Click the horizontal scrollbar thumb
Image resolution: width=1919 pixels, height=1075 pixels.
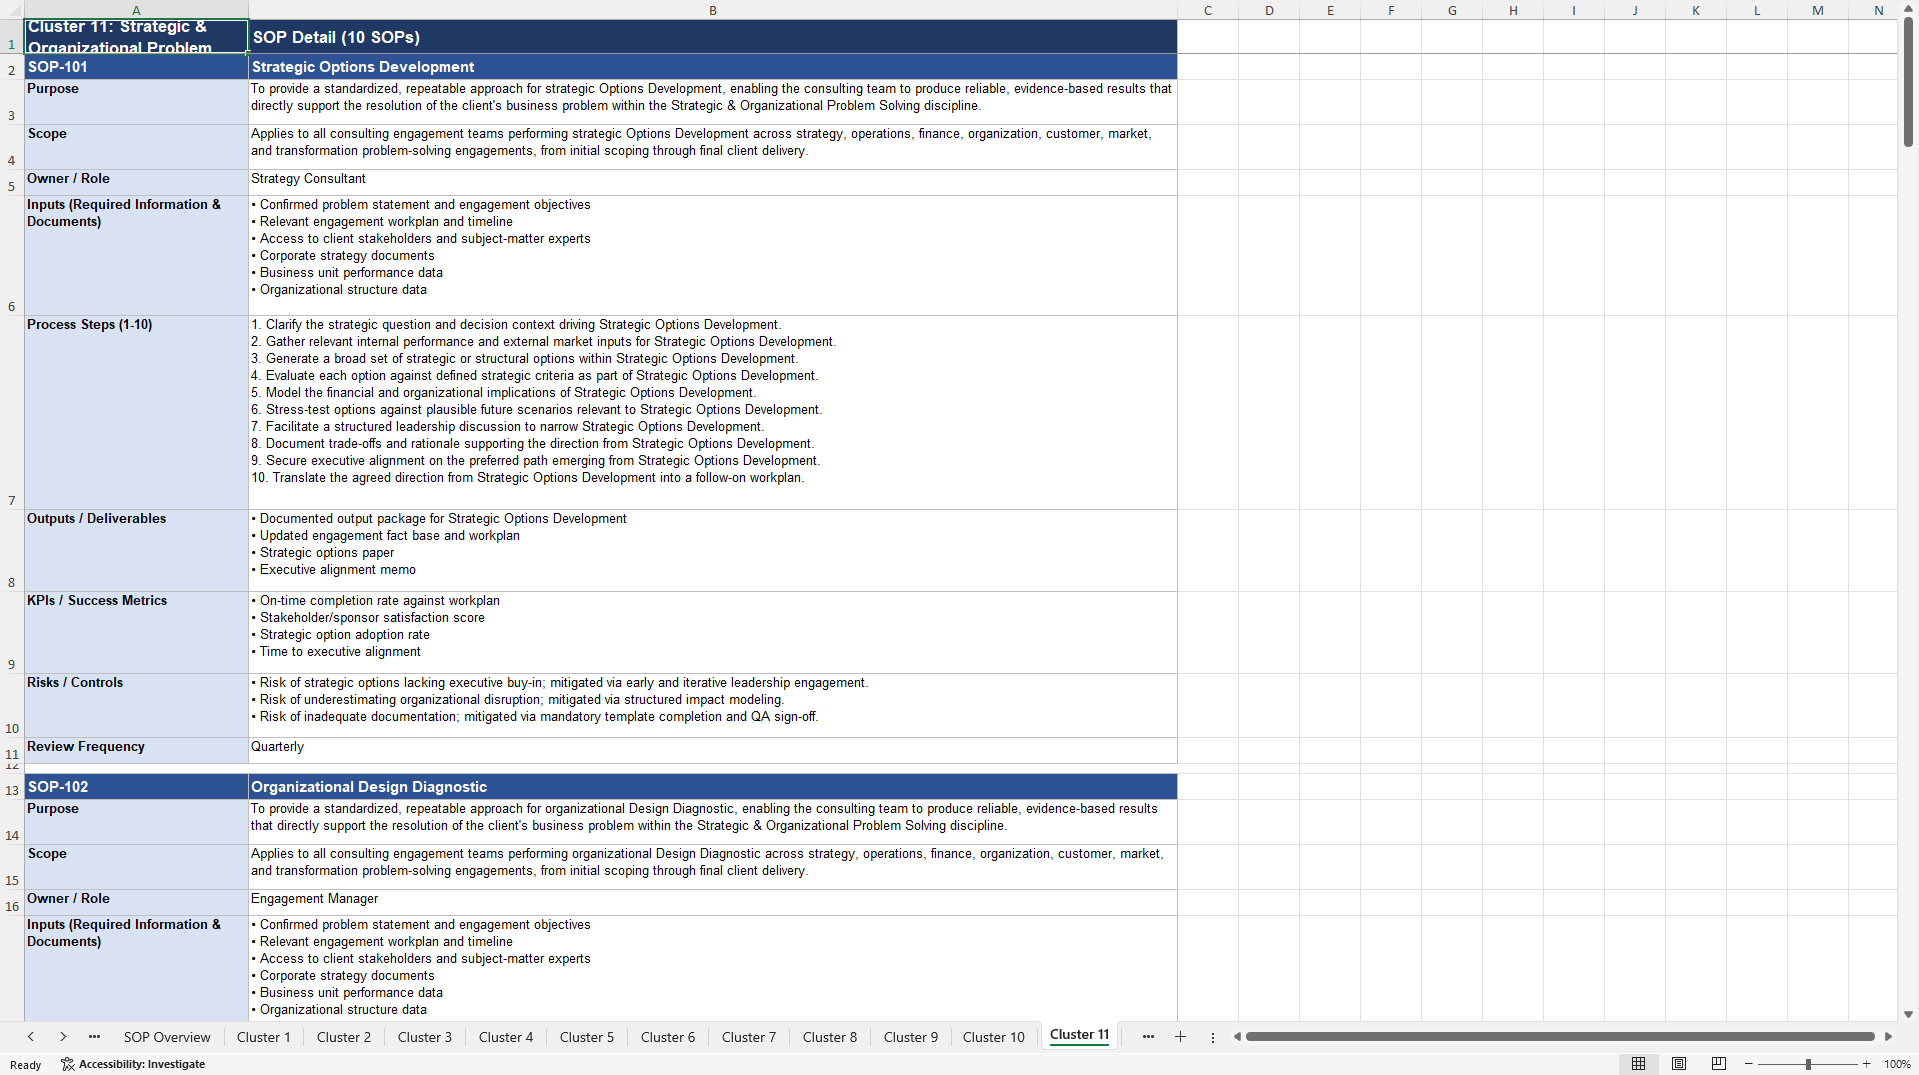[1560, 1037]
